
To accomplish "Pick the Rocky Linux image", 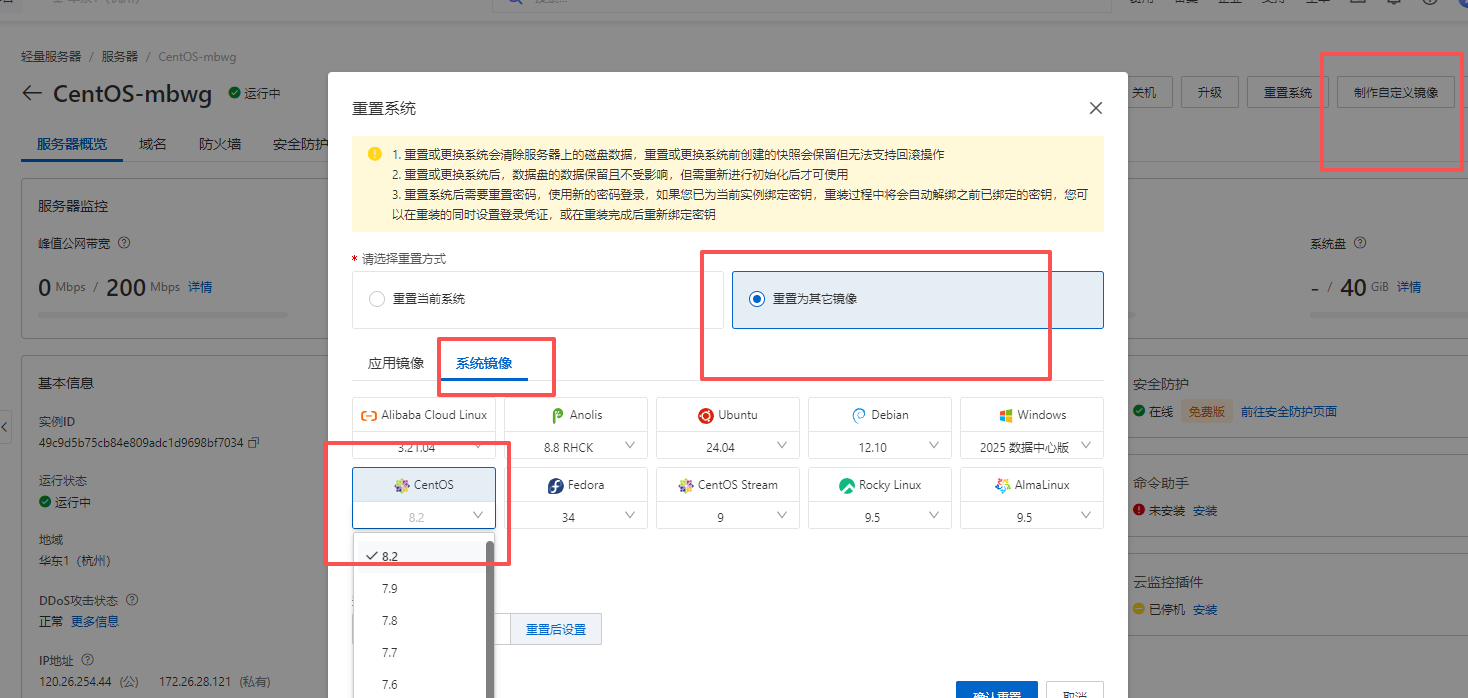I will pyautogui.click(x=879, y=484).
